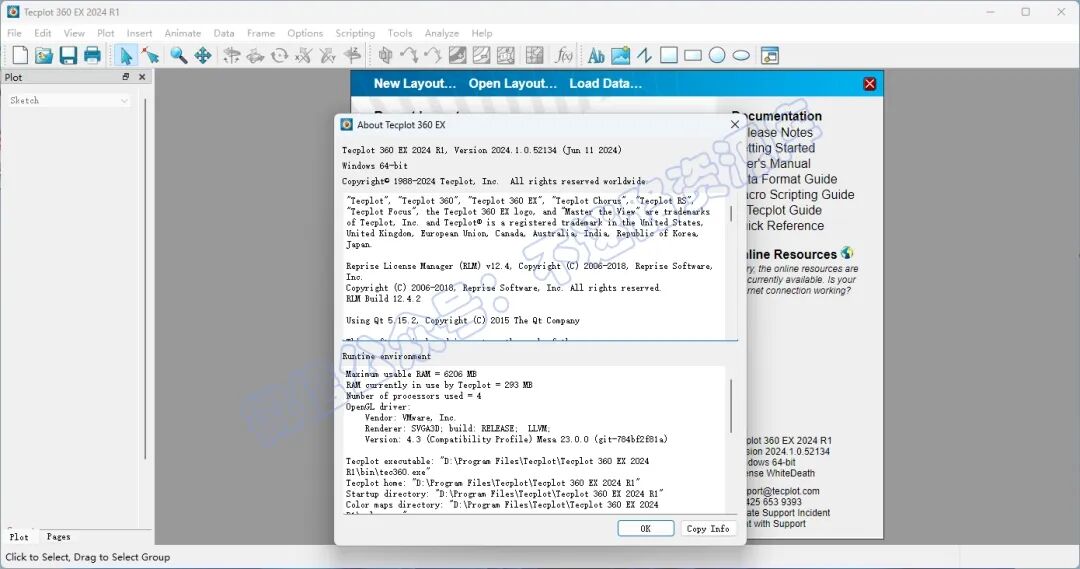Close the welcome screen with red X

click(x=869, y=83)
